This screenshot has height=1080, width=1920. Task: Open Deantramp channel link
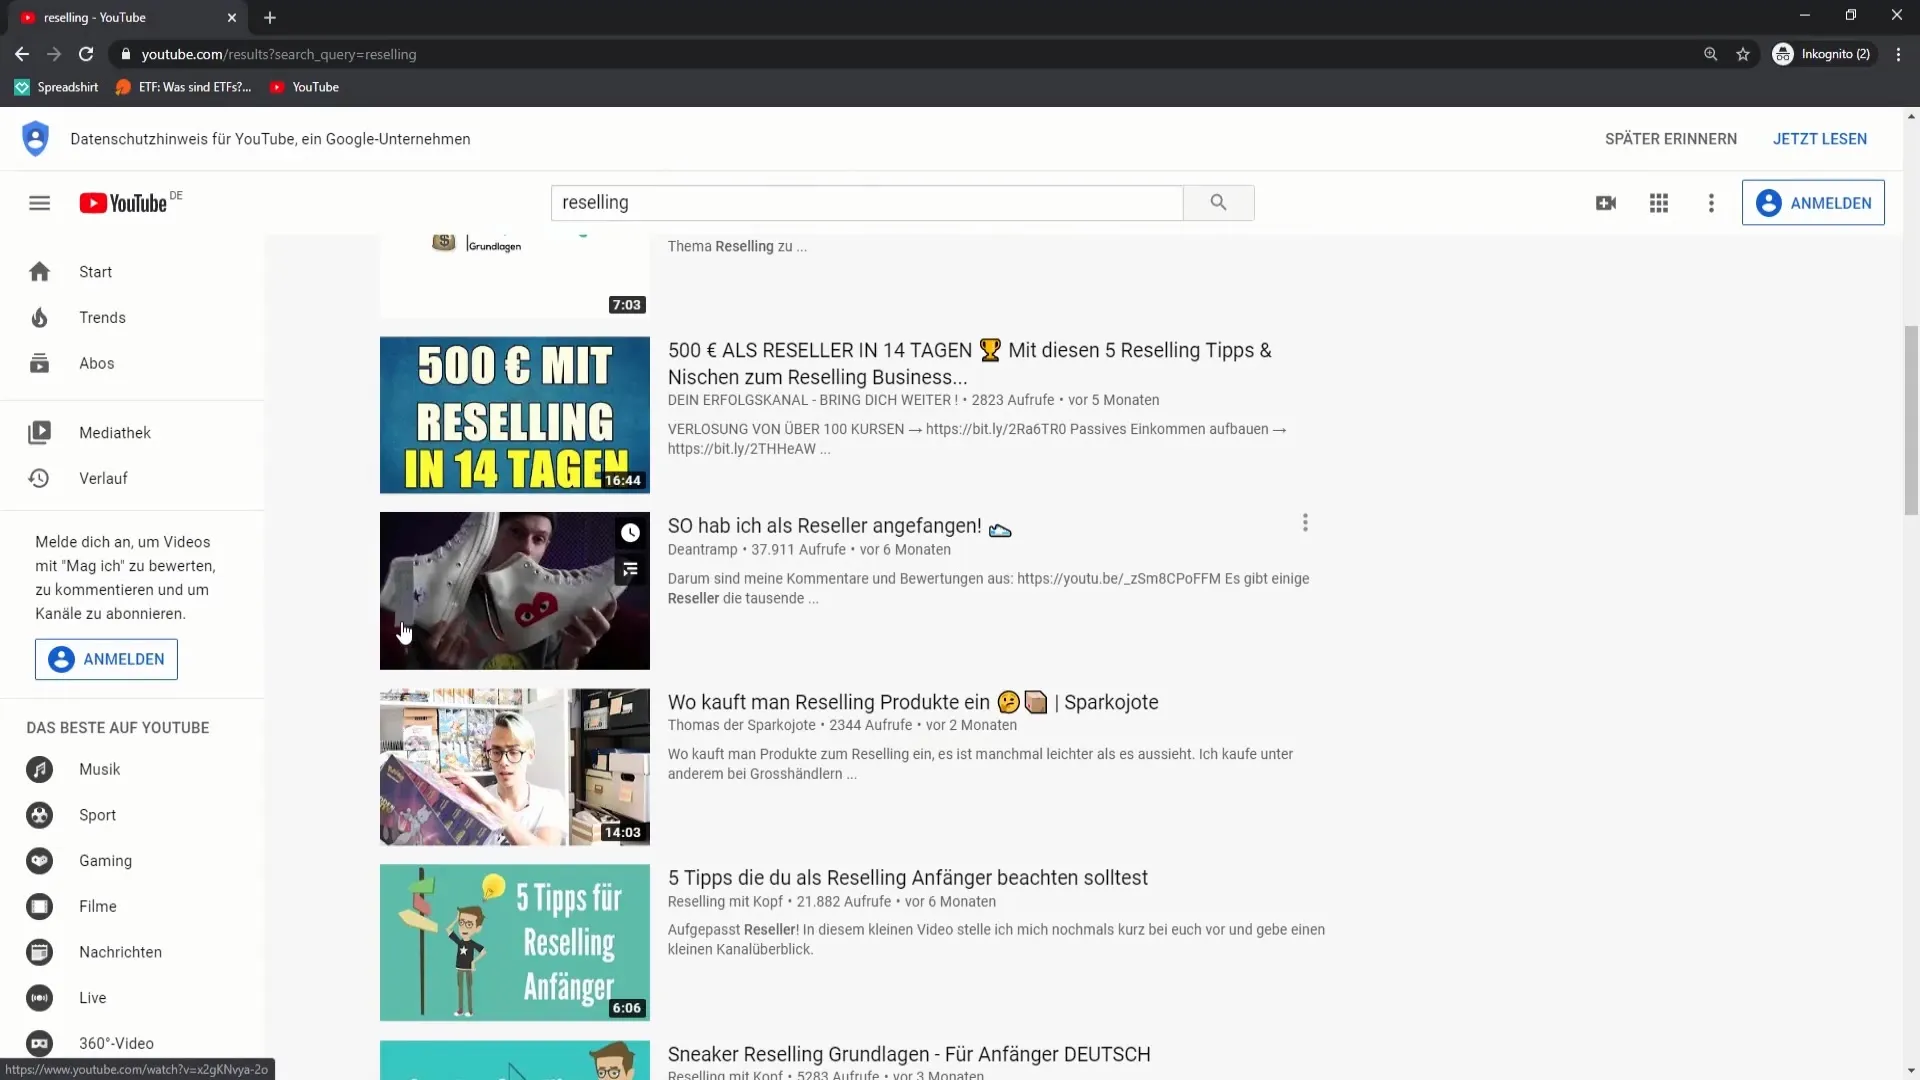tap(702, 550)
